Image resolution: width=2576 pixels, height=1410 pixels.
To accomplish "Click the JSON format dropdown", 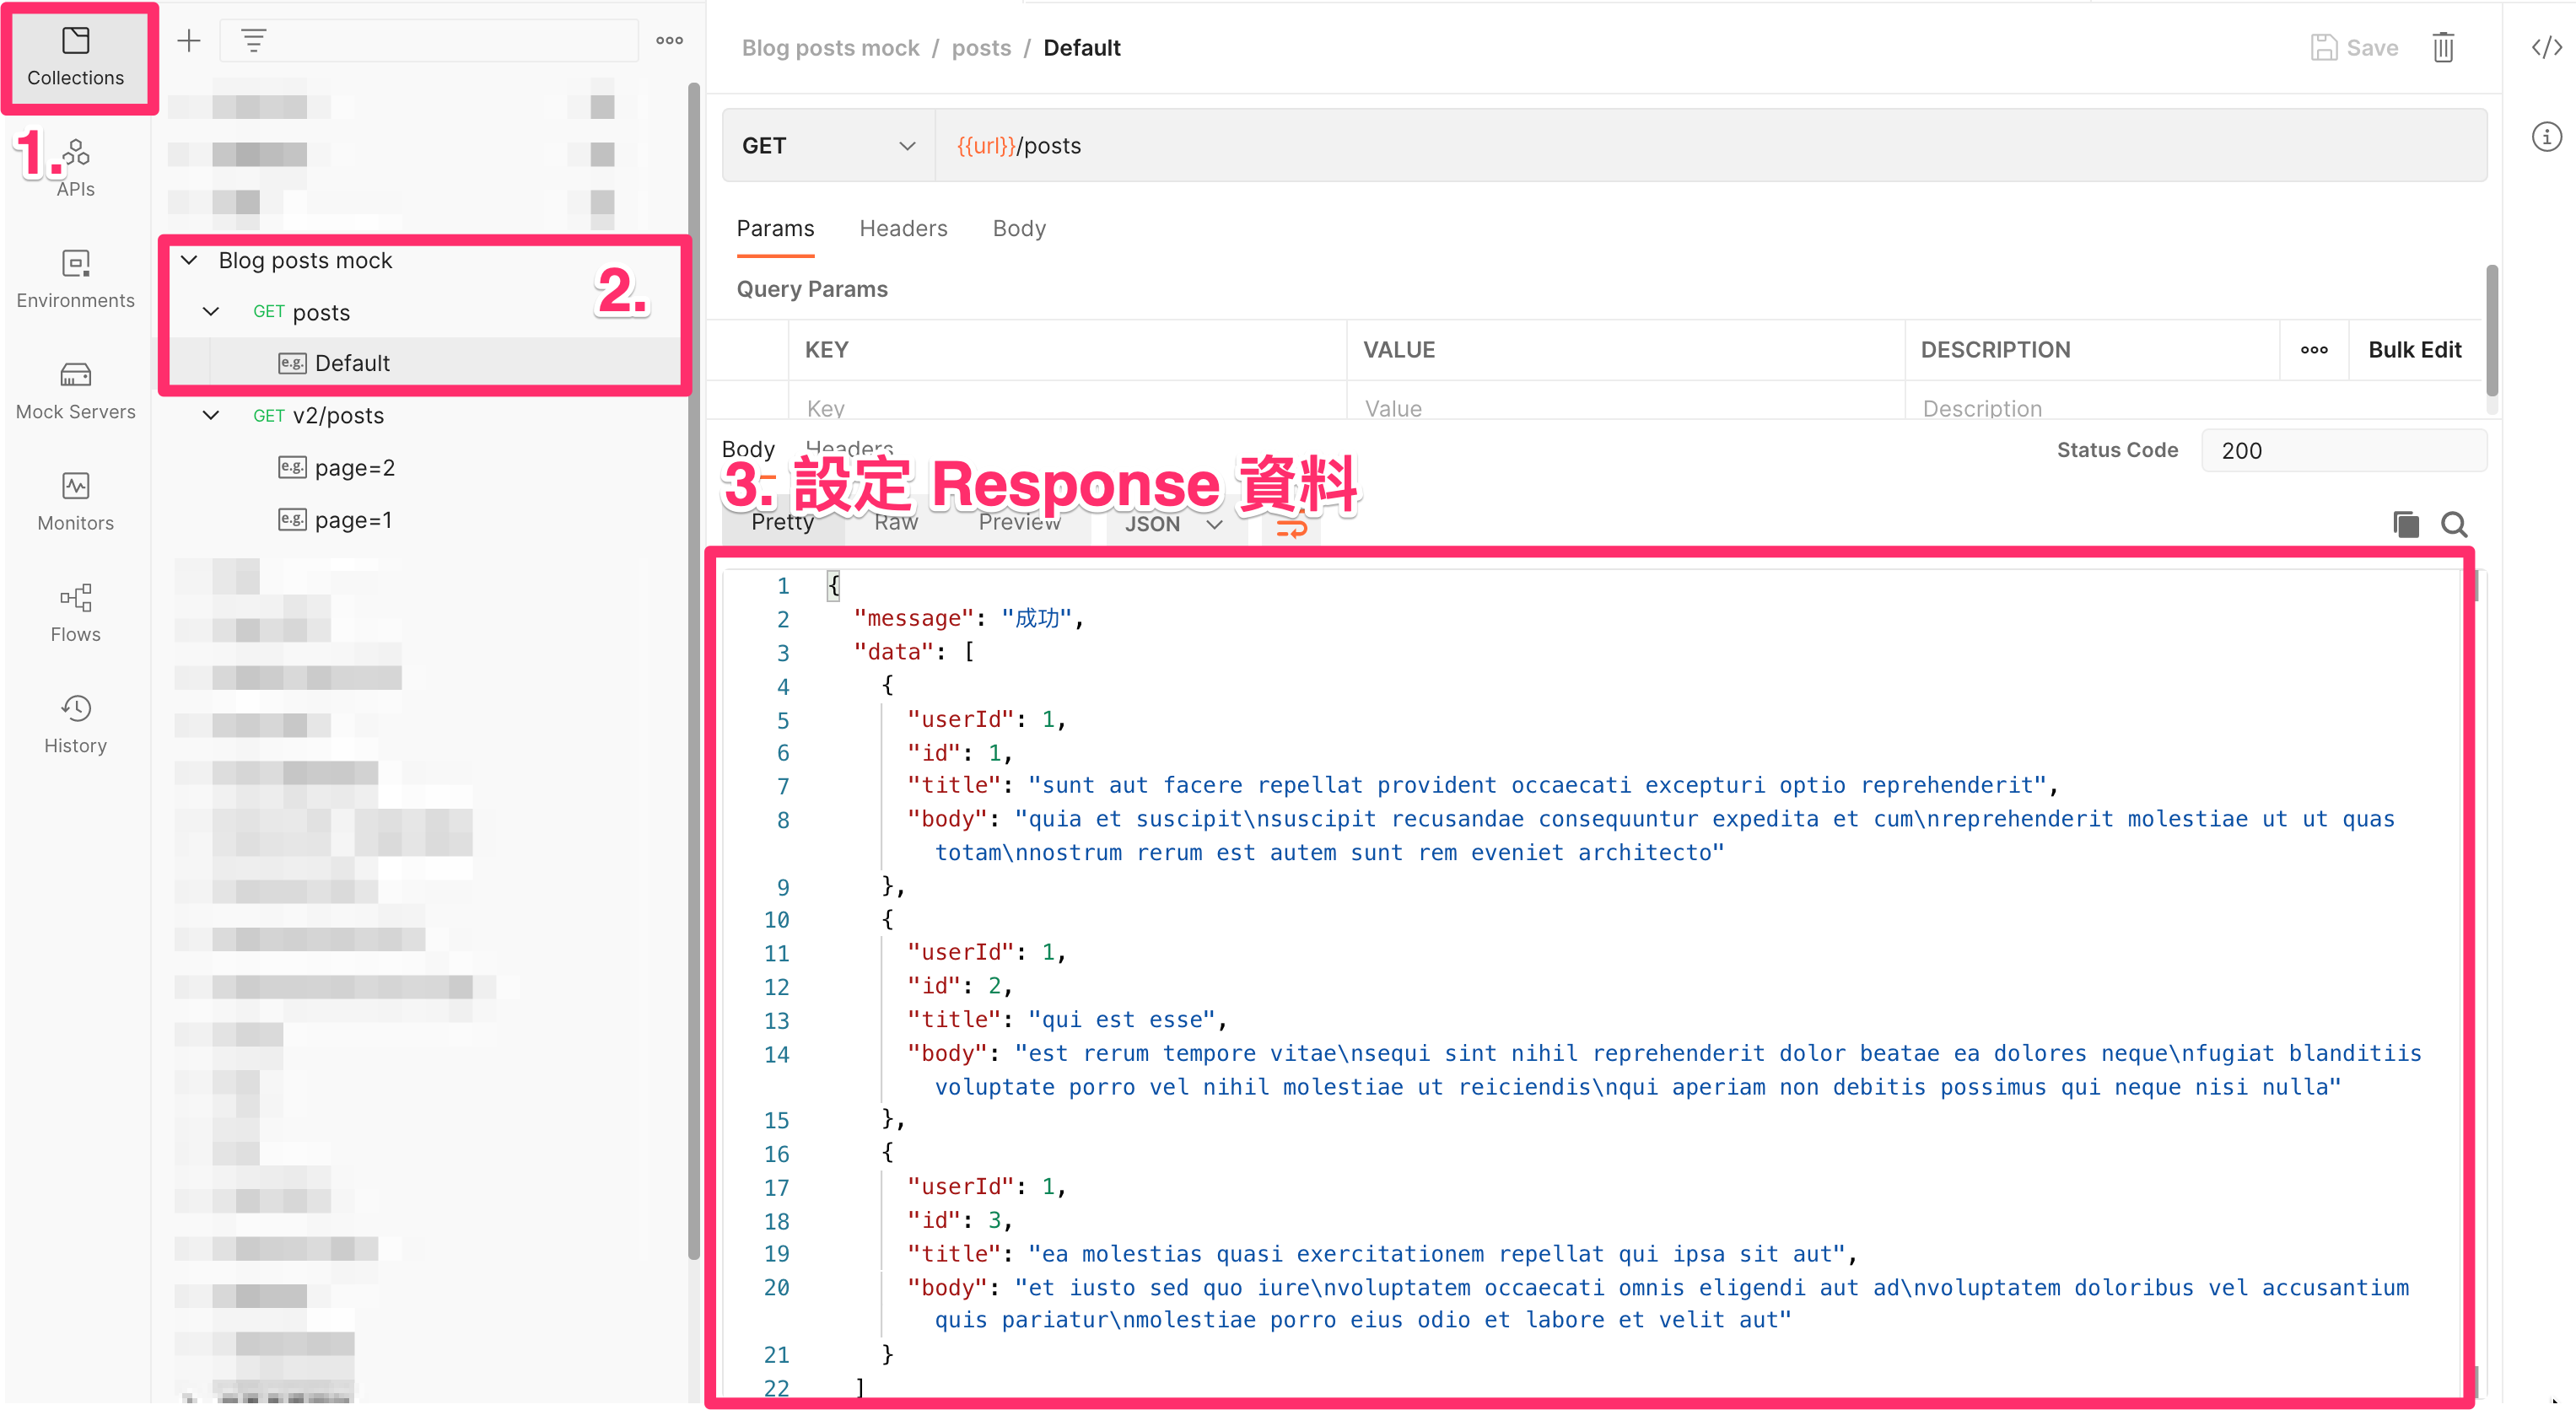I will click(1172, 525).
